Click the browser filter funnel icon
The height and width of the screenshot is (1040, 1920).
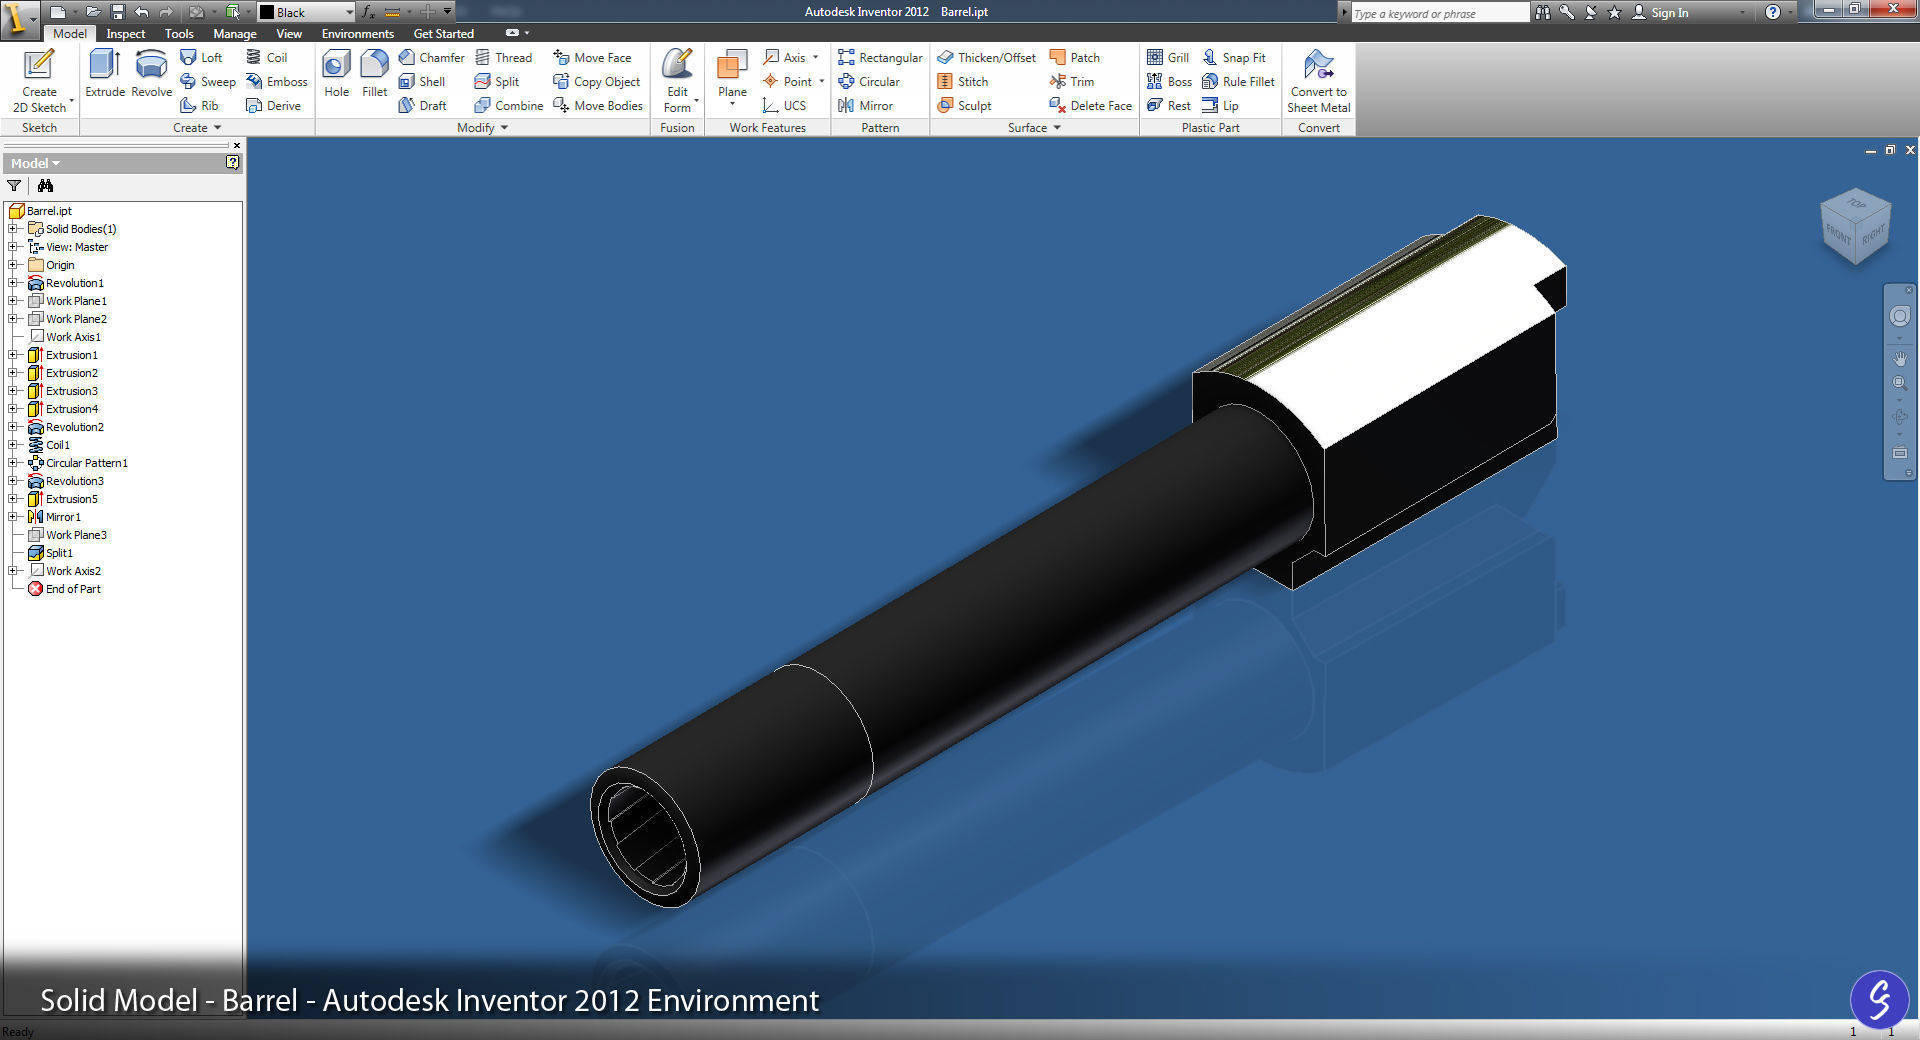pos(14,186)
